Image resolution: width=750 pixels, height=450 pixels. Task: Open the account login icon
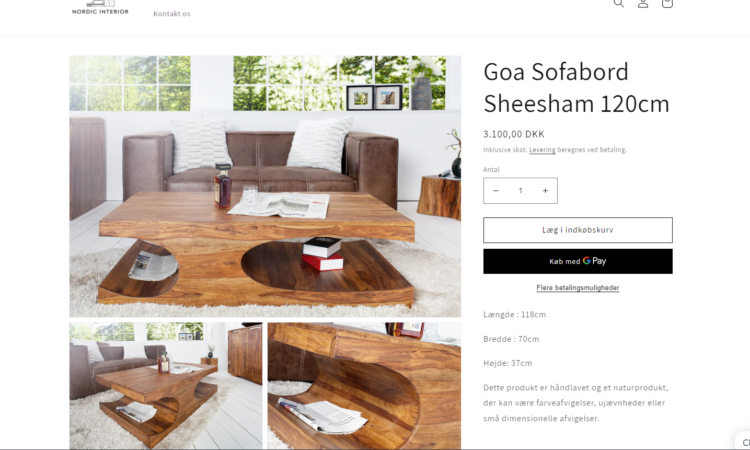643,3
